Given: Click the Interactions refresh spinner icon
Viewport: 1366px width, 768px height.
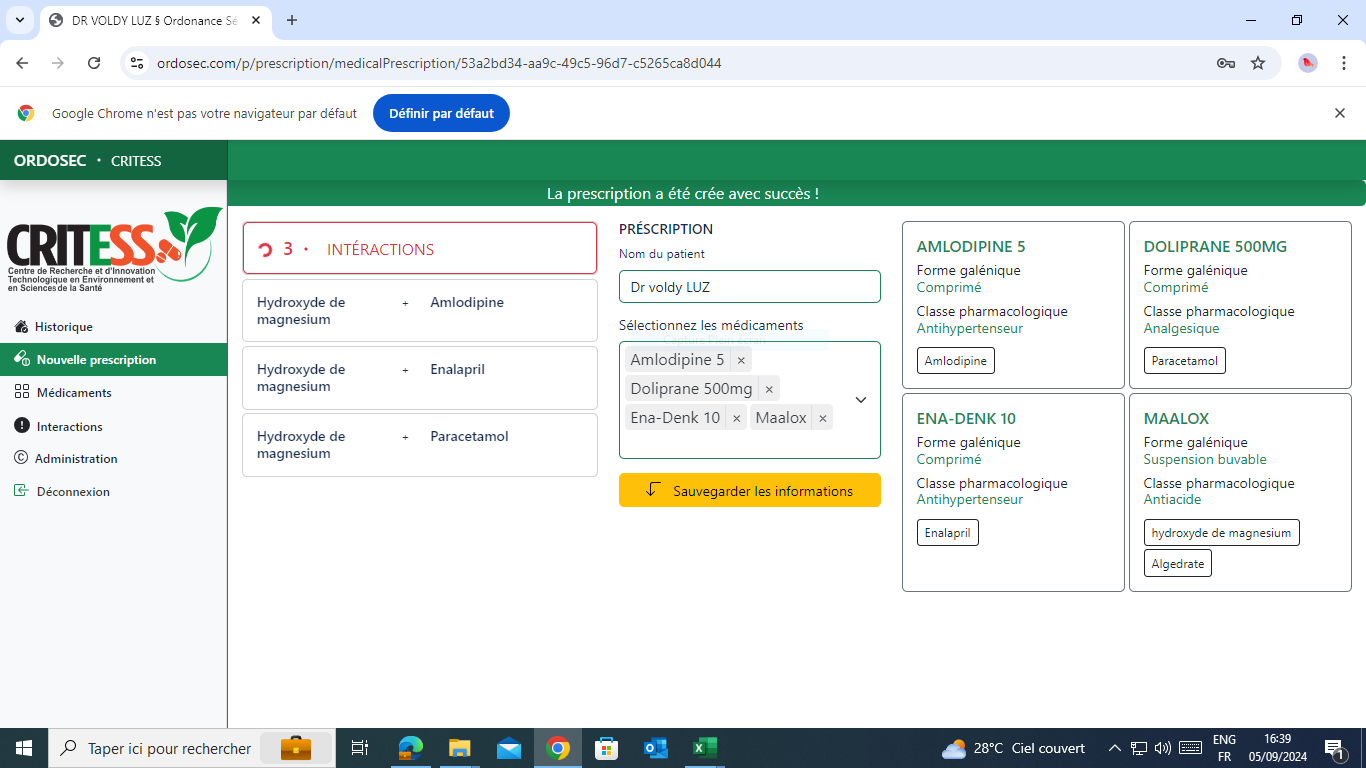Looking at the screenshot, I should pos(265,250).
